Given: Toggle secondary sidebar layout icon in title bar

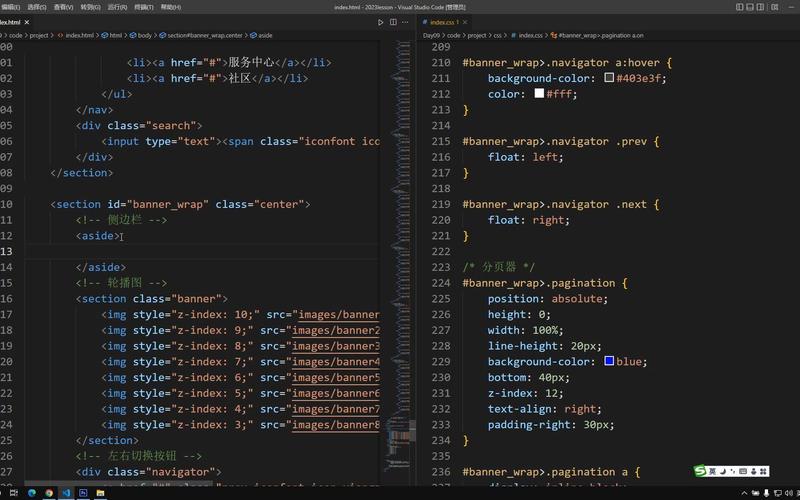Looking at the screenshot, I should click(x=760, y=7).
